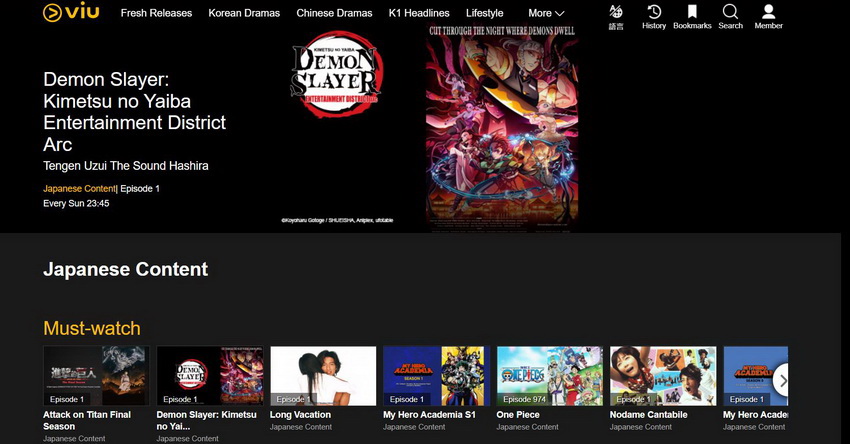Play the Long Vacation thumbnail
Image resolution: width=850 pixels, height=444 pixels.
[323, 376]
